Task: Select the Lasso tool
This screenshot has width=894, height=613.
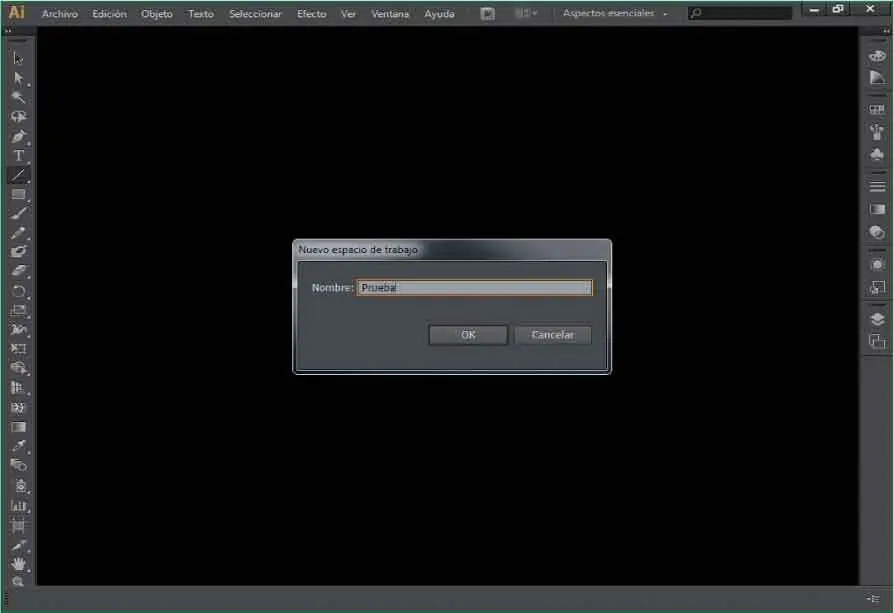Action: coord(18,116)
